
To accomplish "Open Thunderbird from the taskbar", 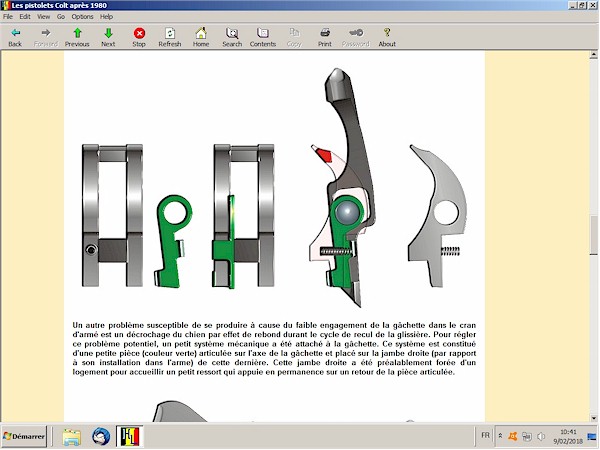I will [101, 437].
